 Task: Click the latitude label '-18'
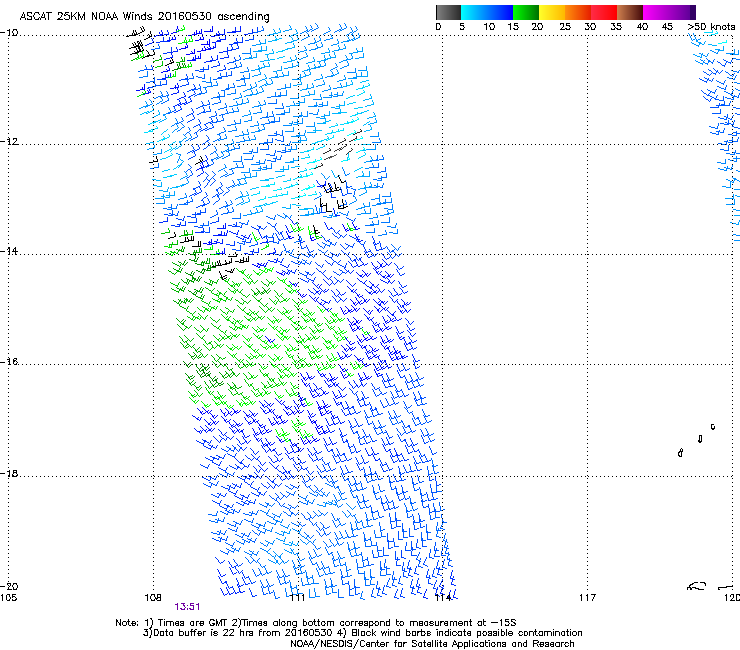click(x=9, y=473)
